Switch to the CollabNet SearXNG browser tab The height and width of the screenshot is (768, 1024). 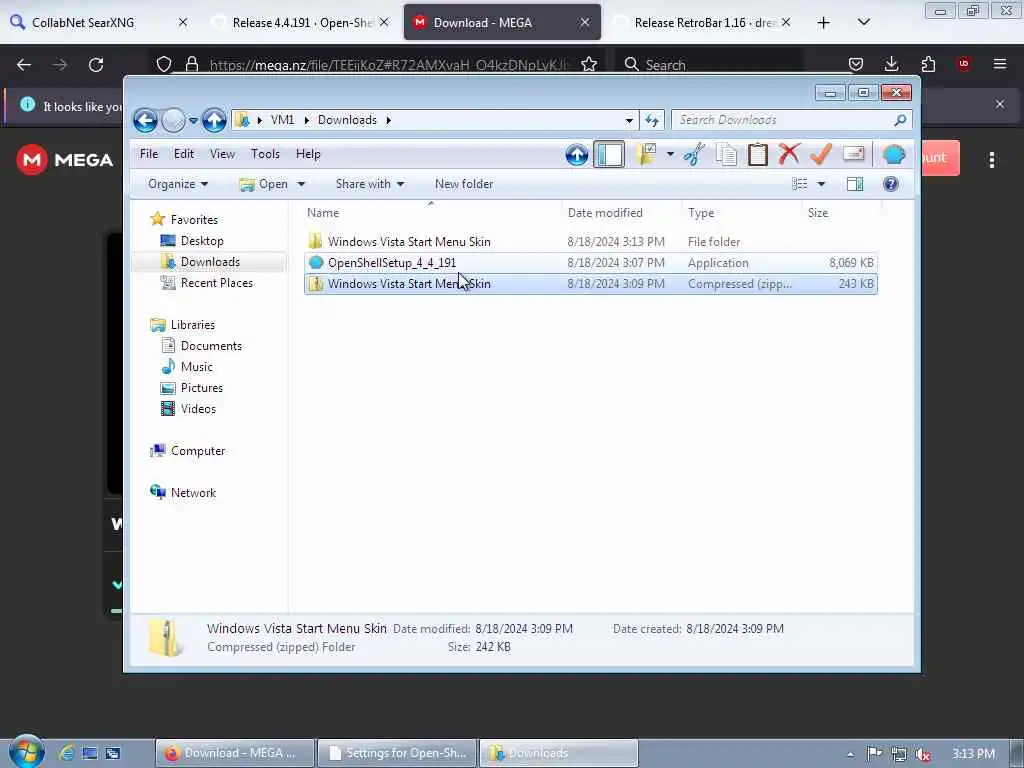(x=100, y=22)
